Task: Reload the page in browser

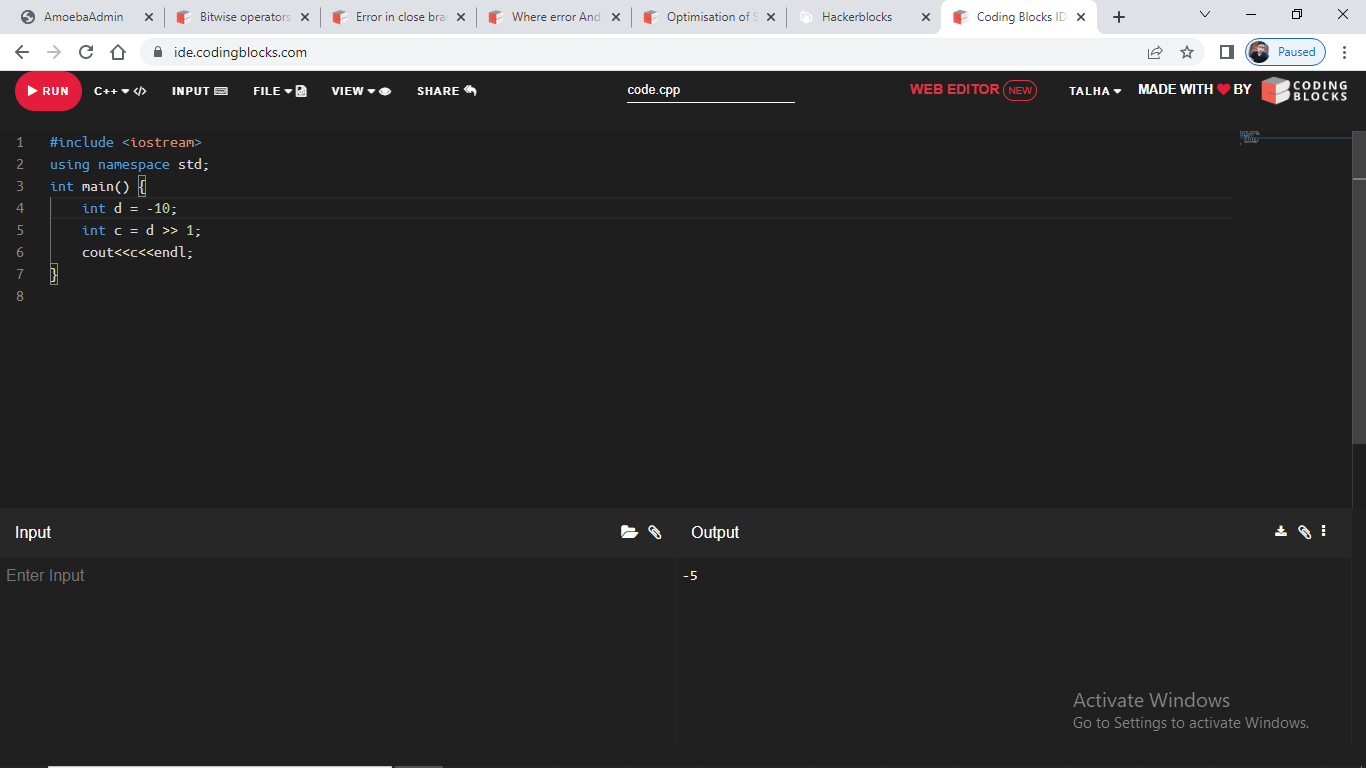Action: (x=86, y=52)
